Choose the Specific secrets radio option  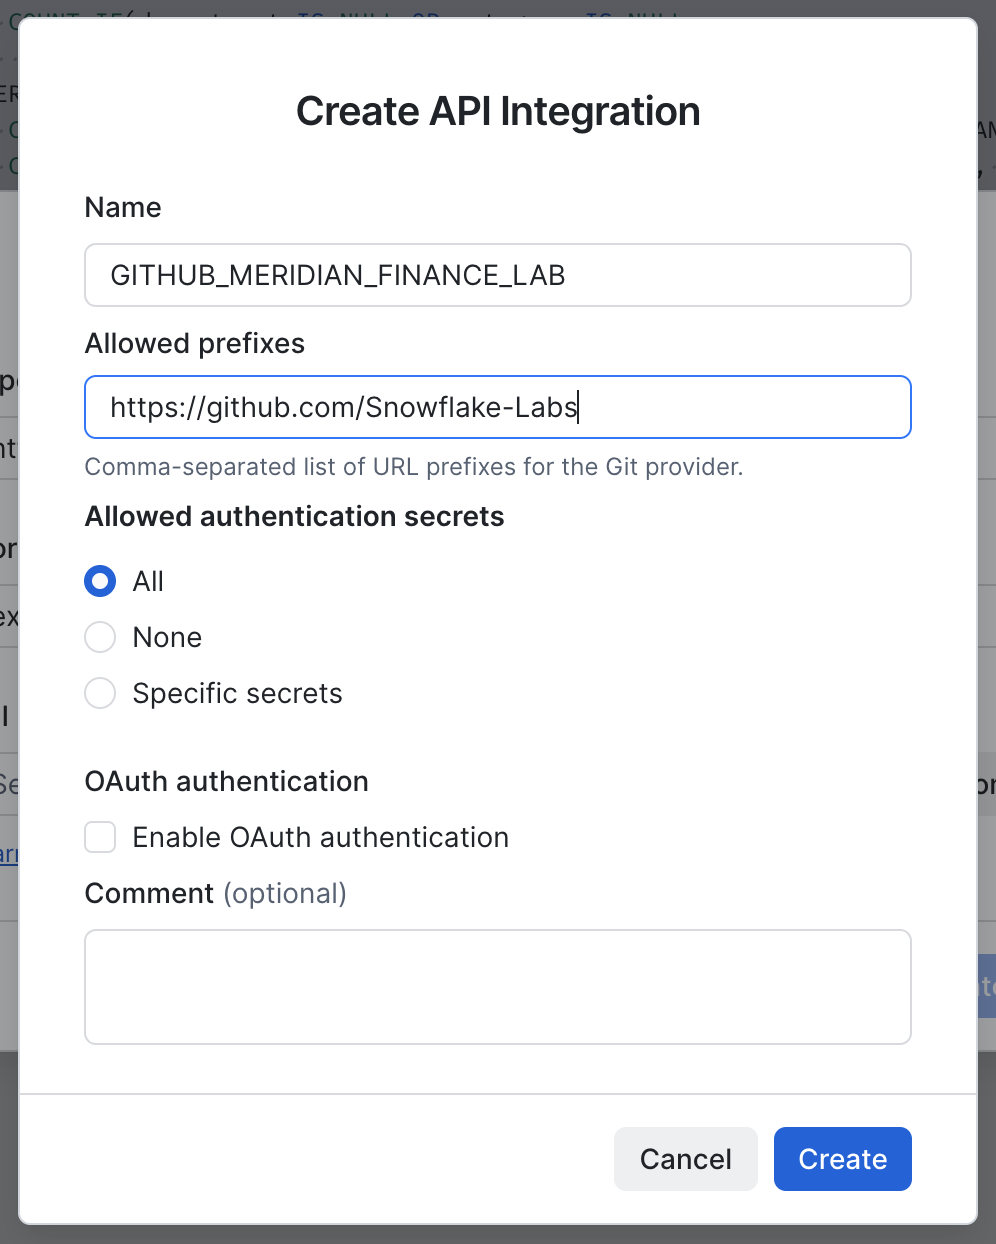coord(100,693)
